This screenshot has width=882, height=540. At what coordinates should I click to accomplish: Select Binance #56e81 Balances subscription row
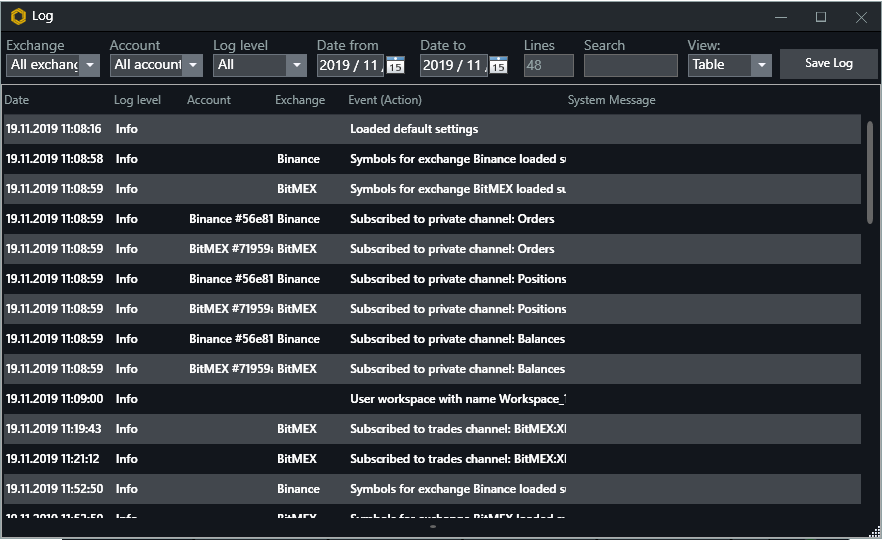coord(432,339)
